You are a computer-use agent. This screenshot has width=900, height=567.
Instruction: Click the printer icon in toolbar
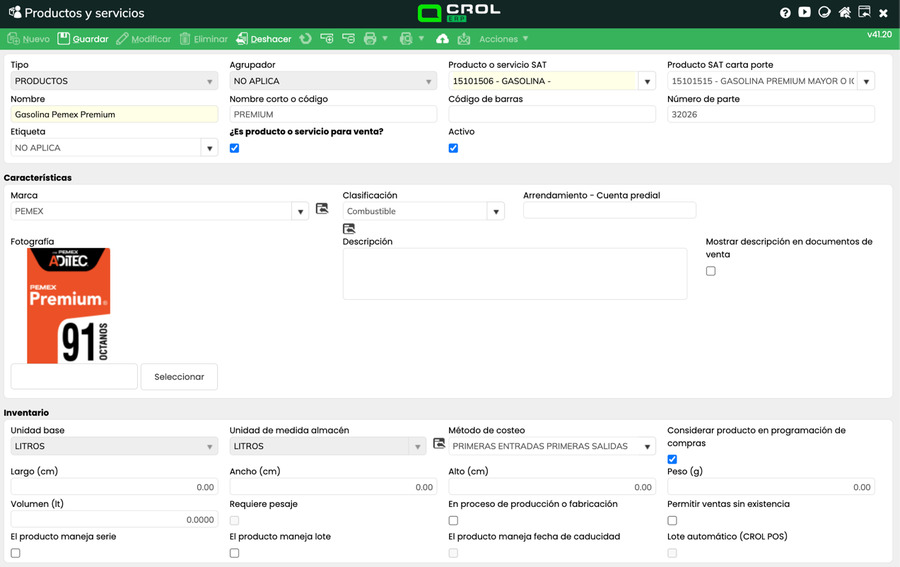click(370, 39)
